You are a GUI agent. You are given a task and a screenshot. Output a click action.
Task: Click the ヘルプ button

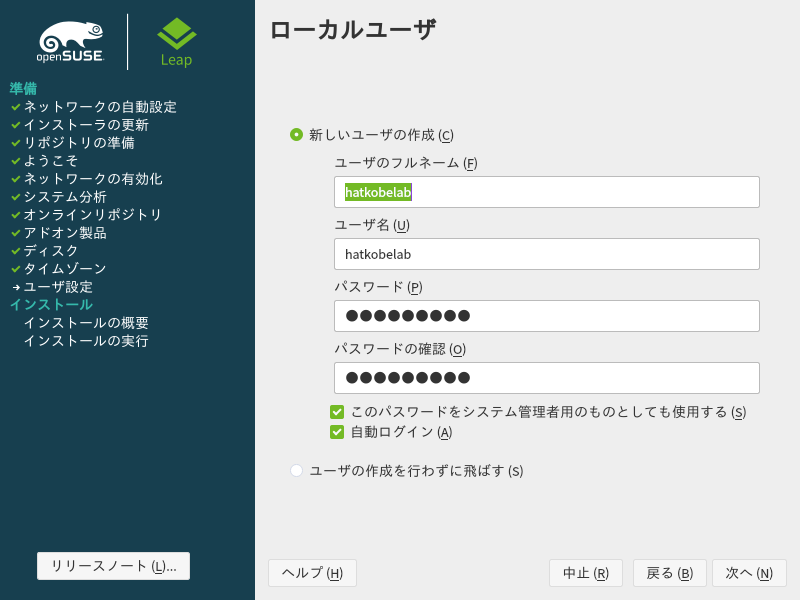tap(312, 572)
